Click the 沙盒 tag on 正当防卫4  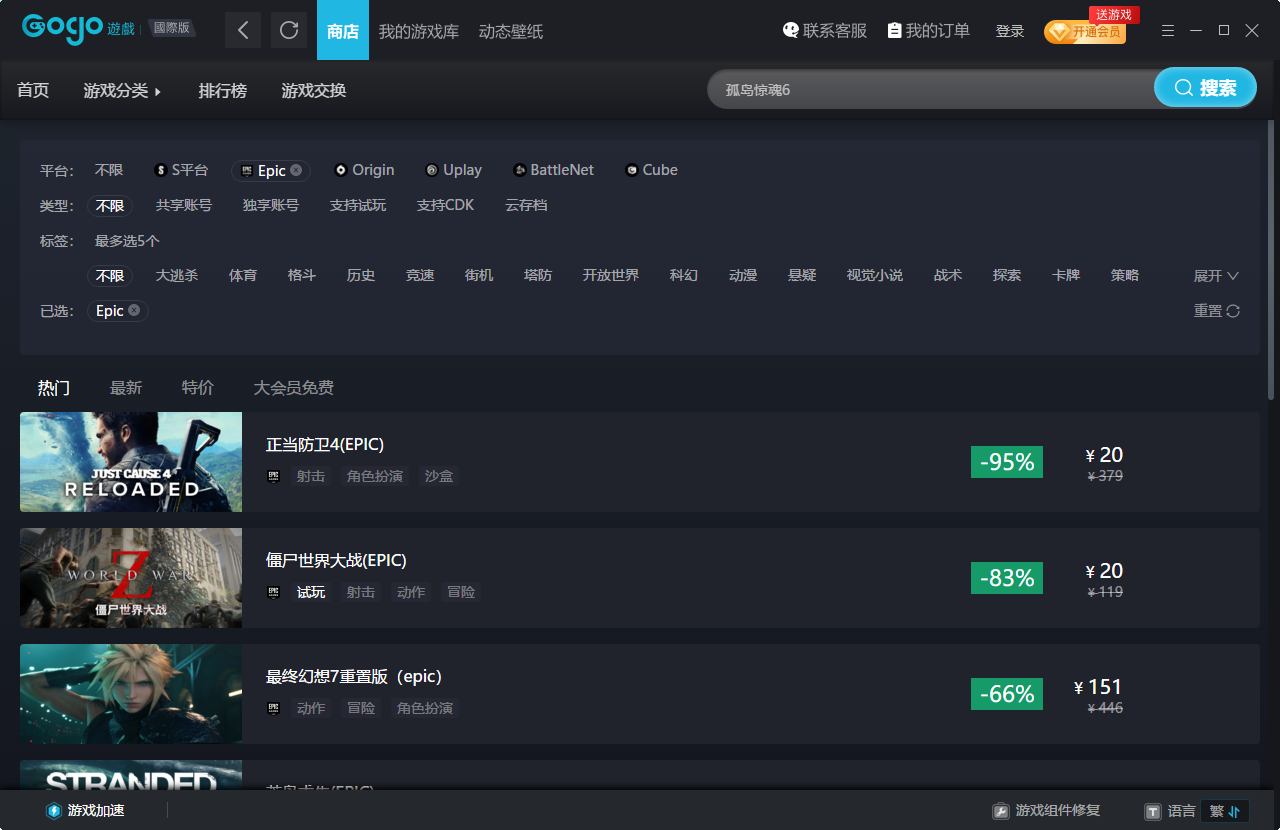click(439, 476)
